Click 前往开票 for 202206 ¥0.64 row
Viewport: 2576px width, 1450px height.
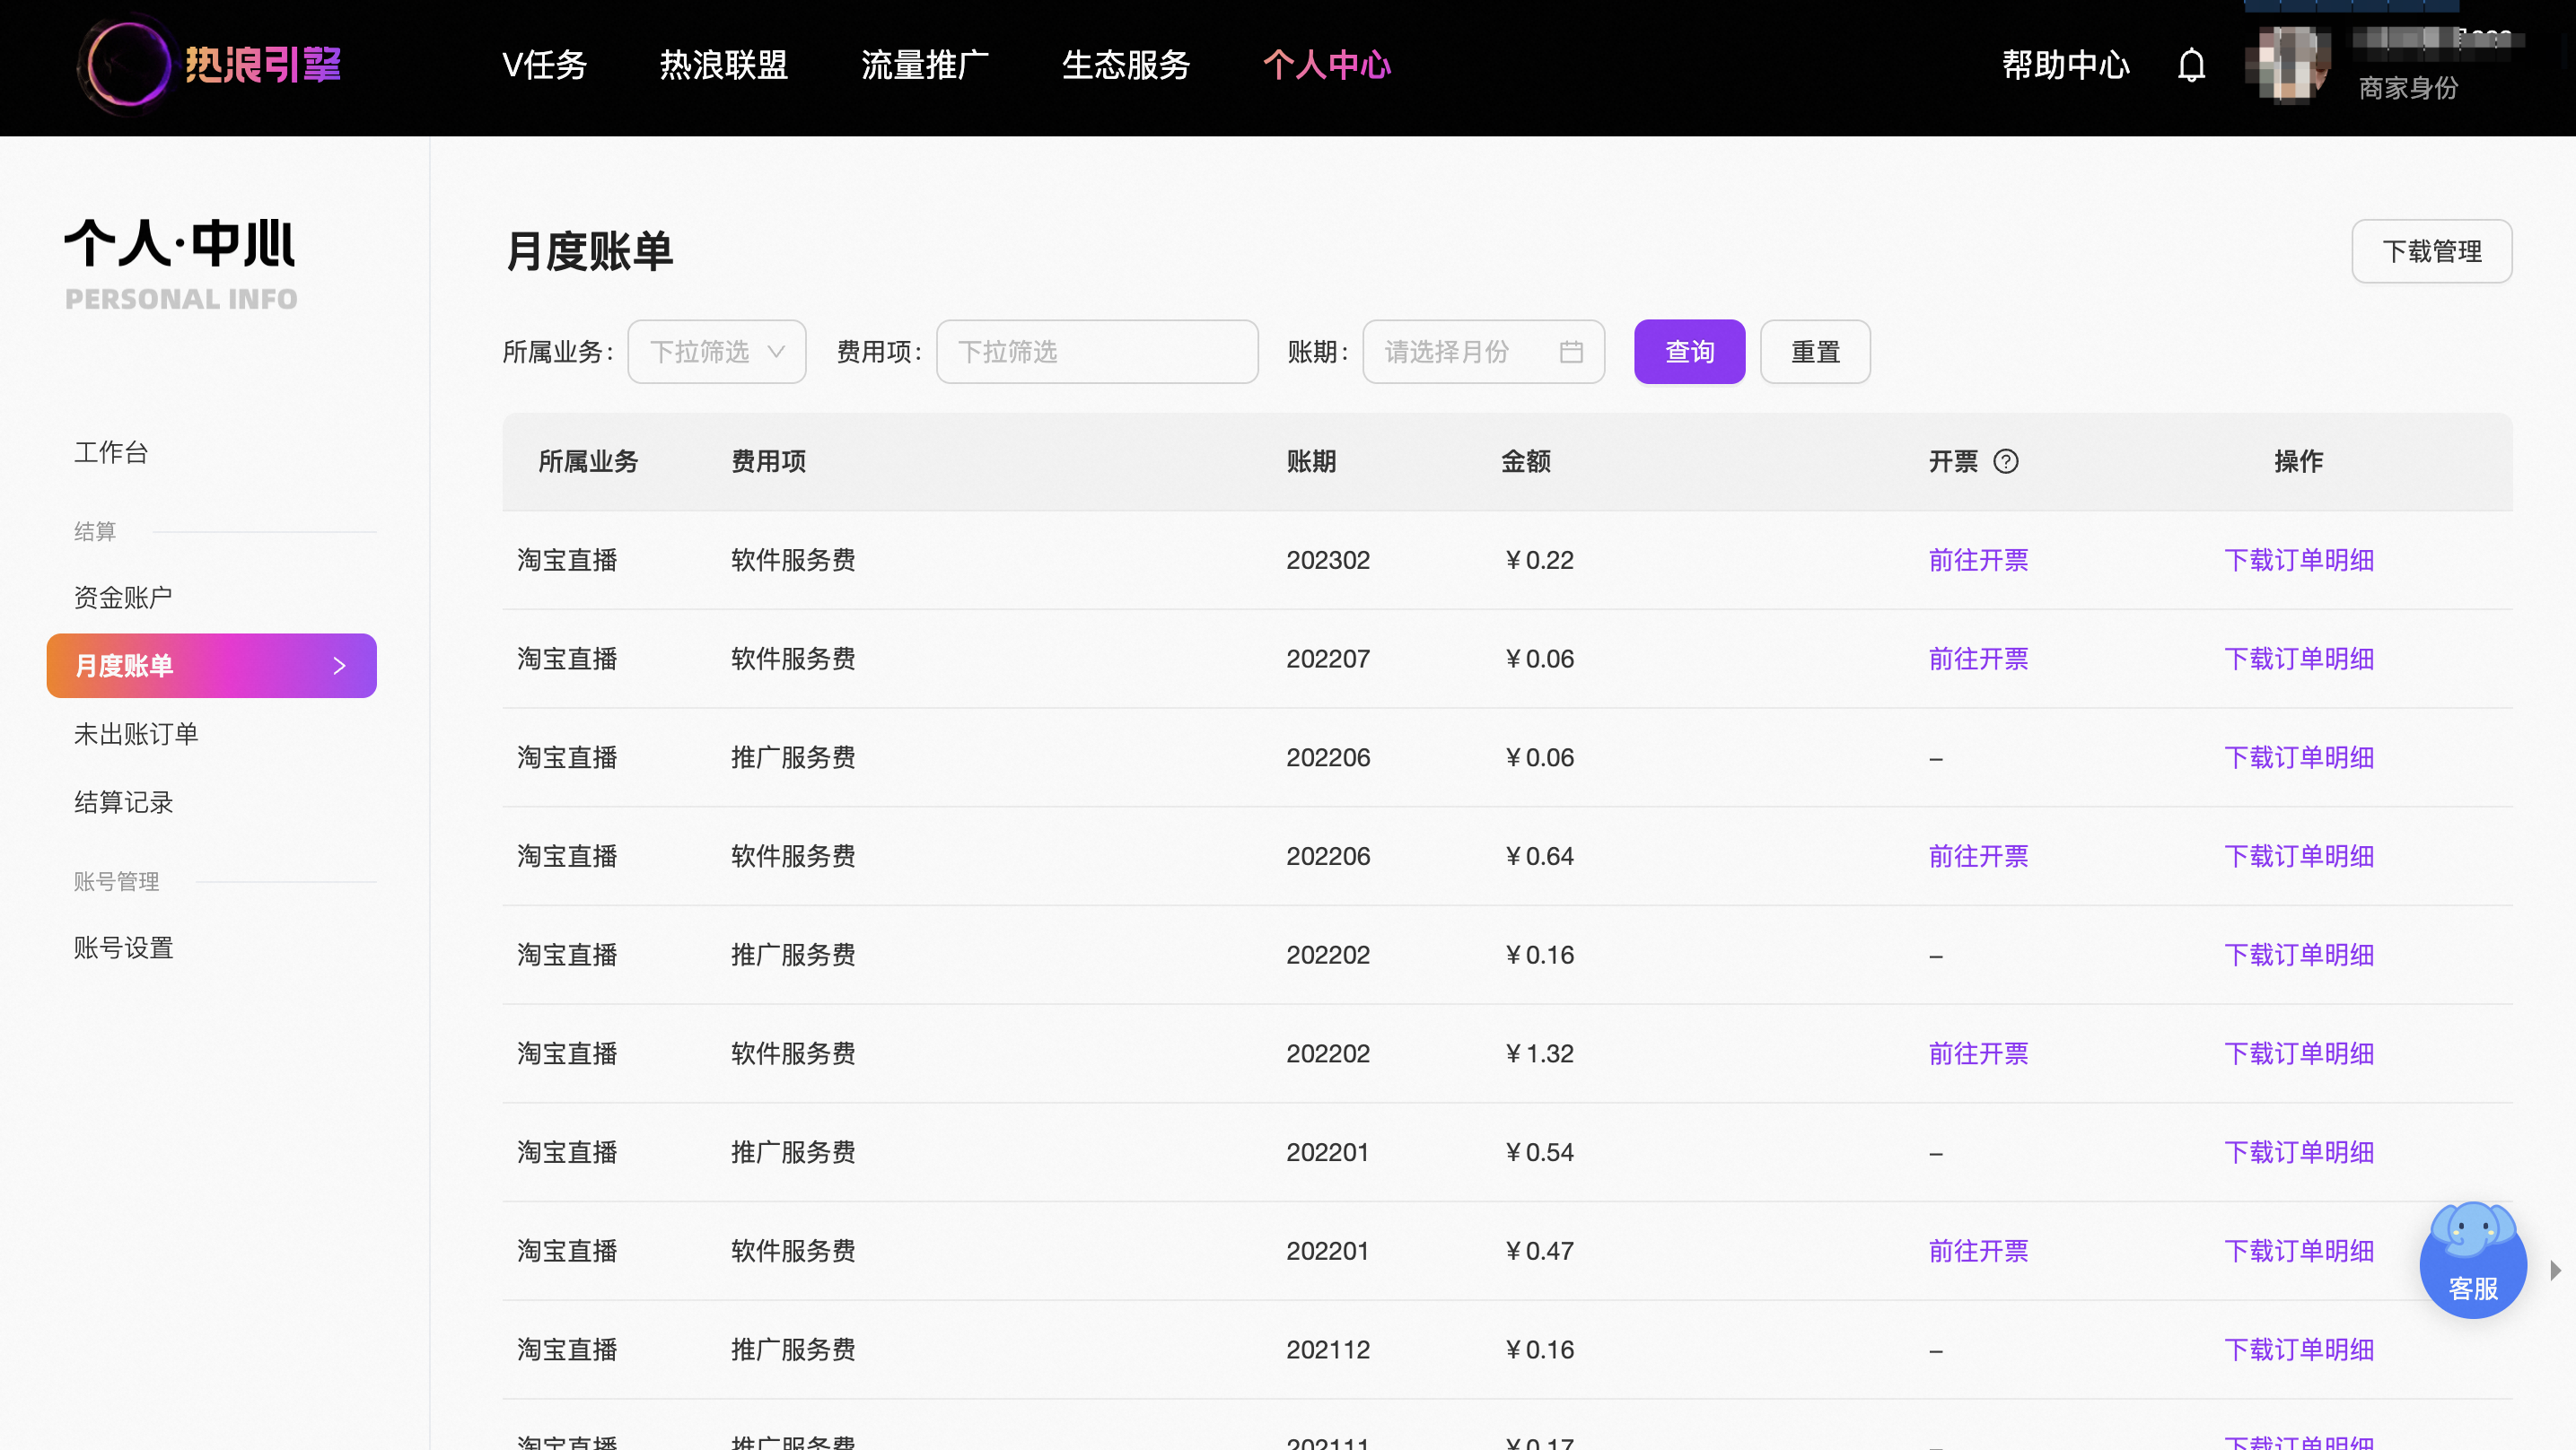click(x=1978, y=856)
